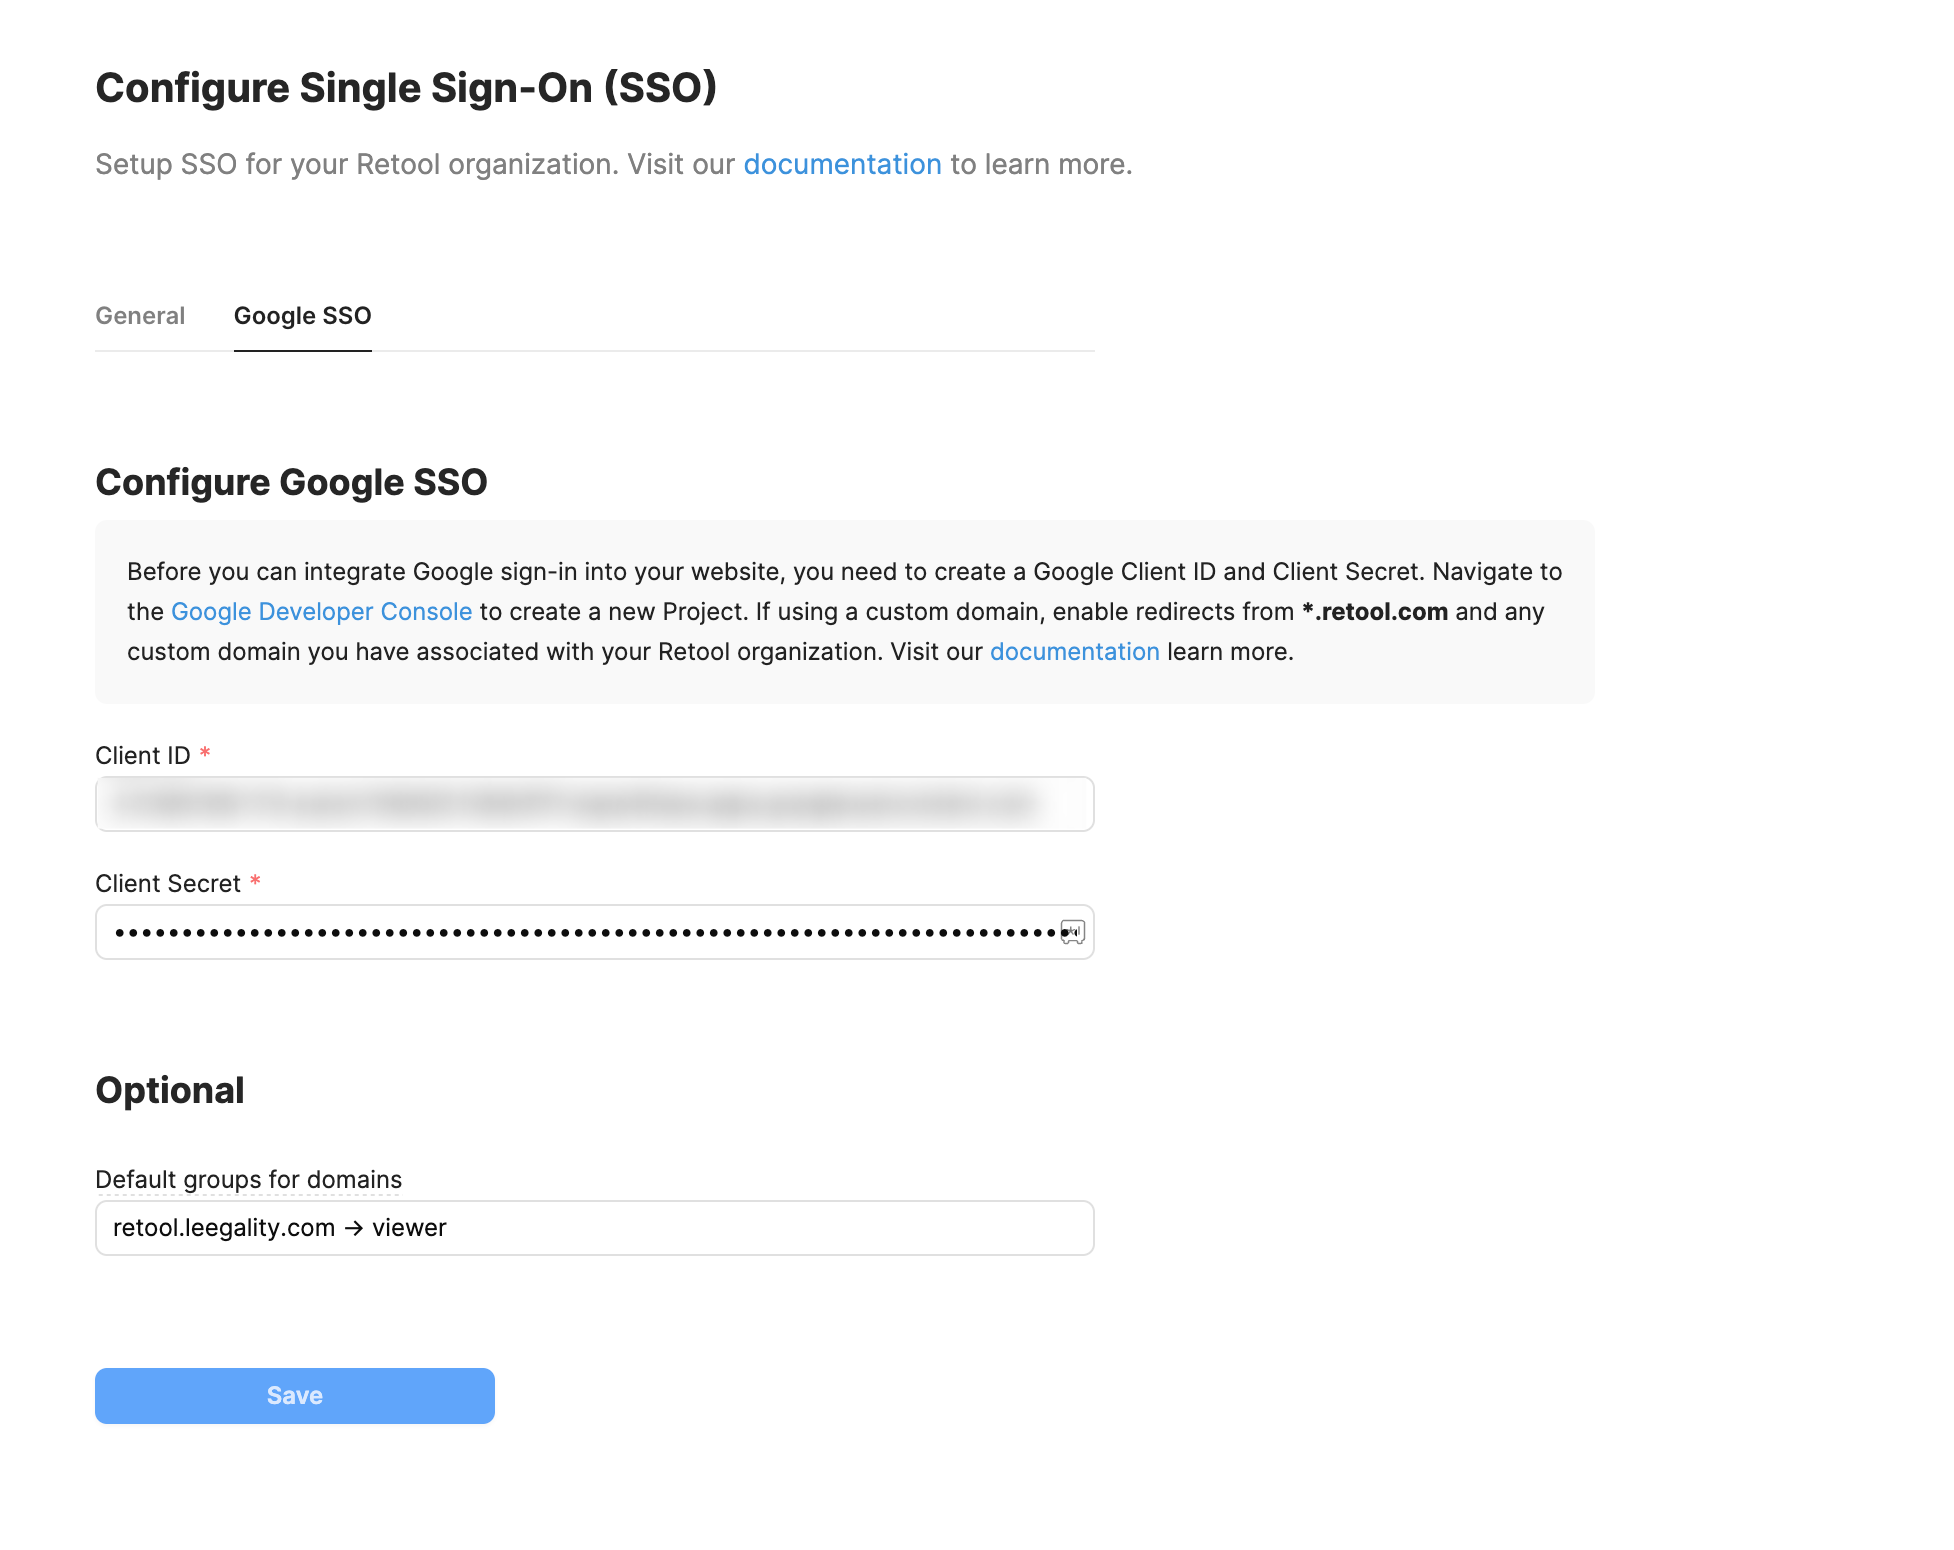The height and width of the screenshot is (1550, 1954).
Task: Edit the retool.leegality.com viewer groups field
Action: (595, 1228)
